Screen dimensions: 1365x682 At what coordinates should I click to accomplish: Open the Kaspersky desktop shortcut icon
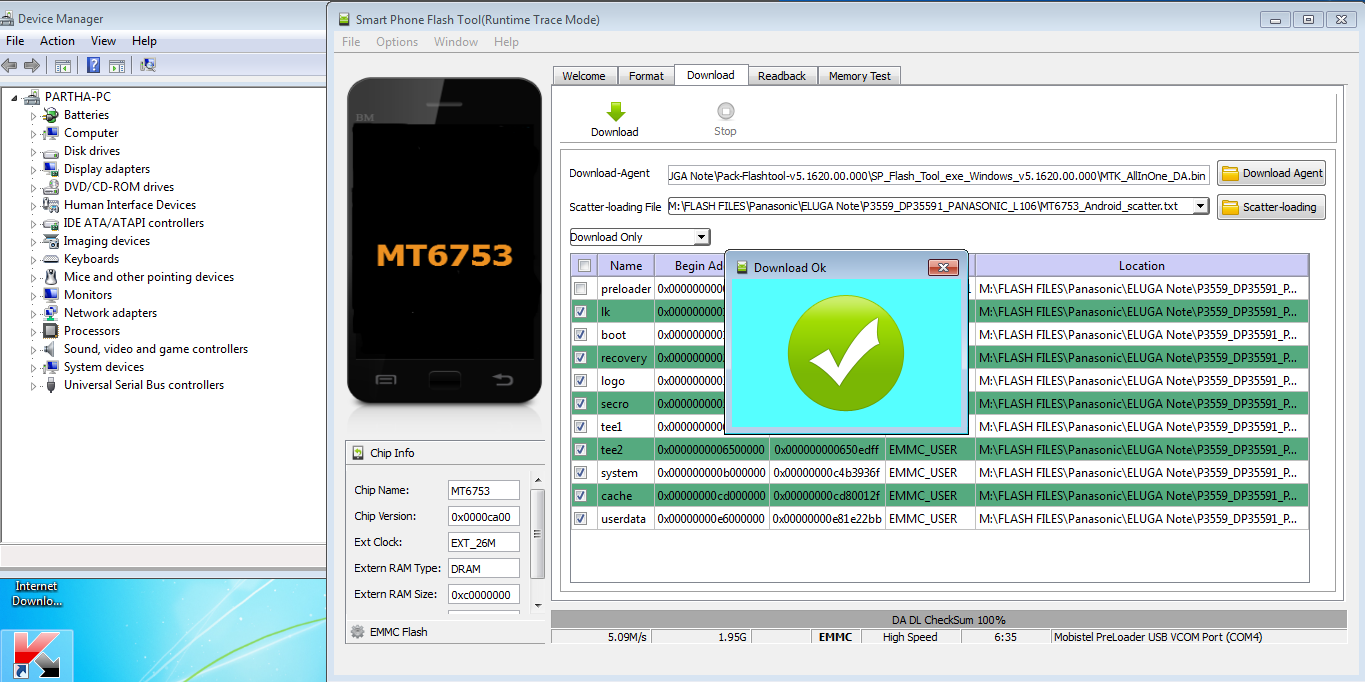[36, 655]
